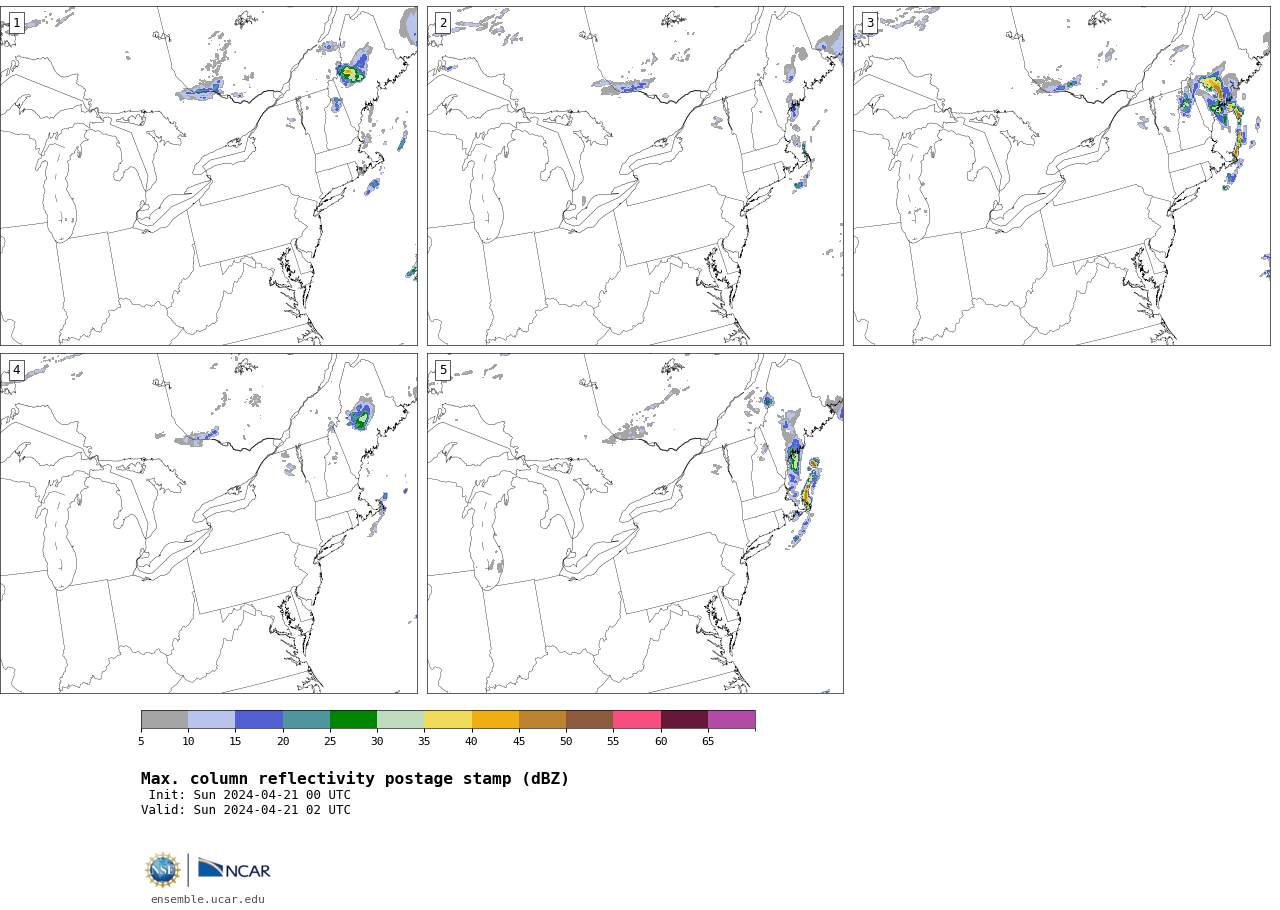Click the brown 50-55 dBZ swatch
The width and height of the screenshot is (1280, 910).
coord(590,720)
